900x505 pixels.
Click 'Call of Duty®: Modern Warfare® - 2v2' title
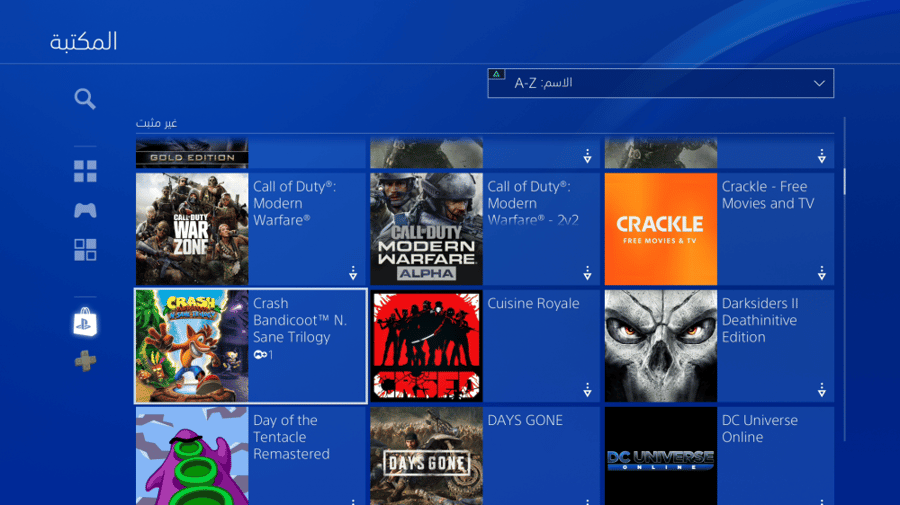click(533, 203)
